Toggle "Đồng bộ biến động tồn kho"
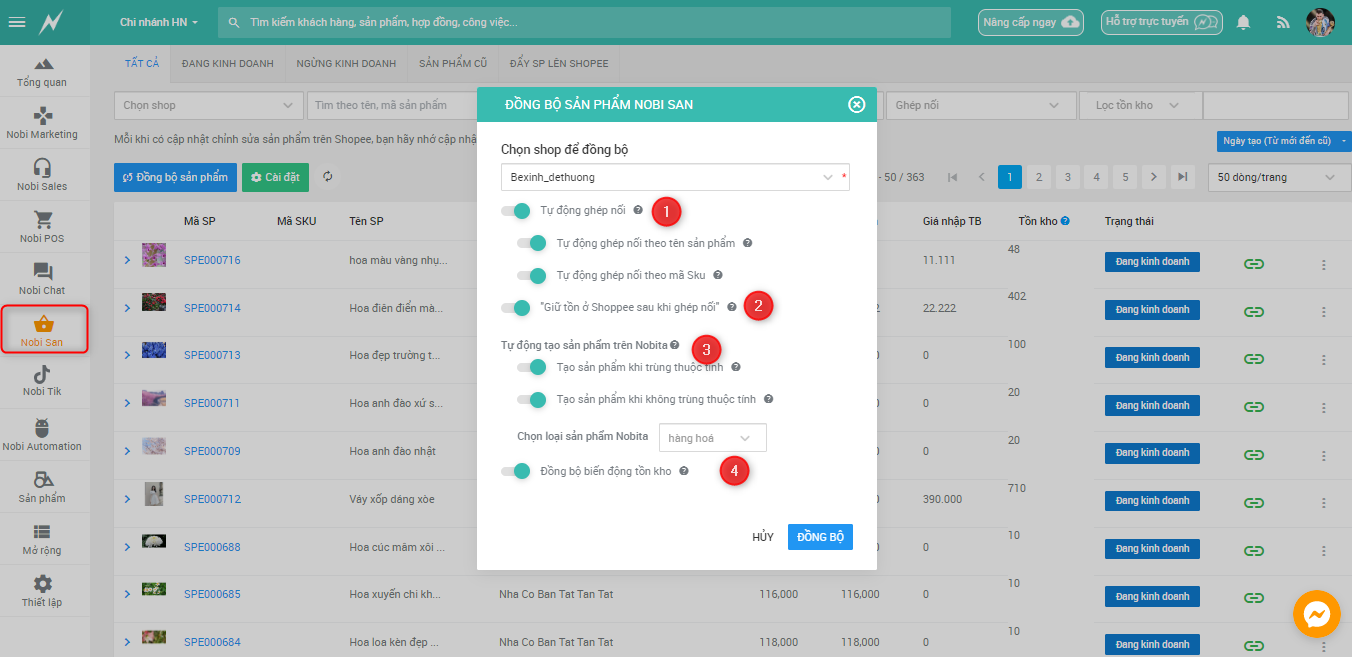The height and width of the screenshot is (657, 1352). pos(516,471)
